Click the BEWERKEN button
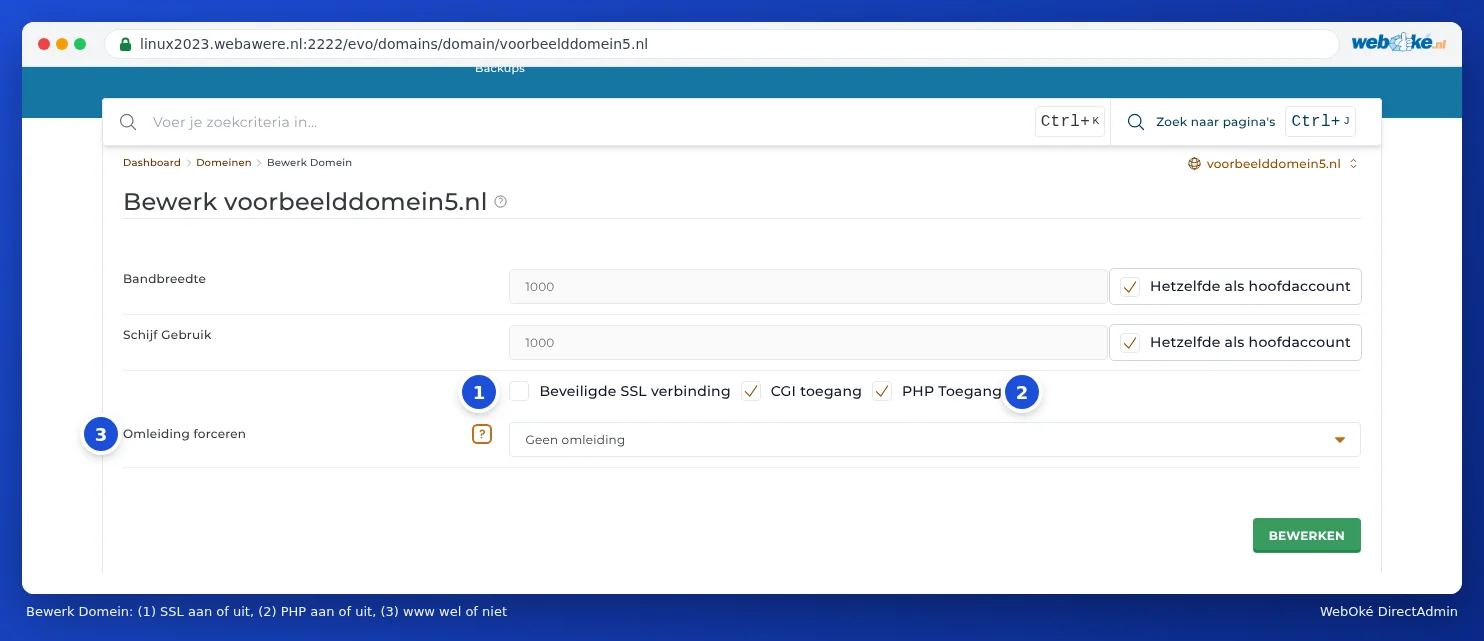1484x641 pixels. click(1307, 535)
